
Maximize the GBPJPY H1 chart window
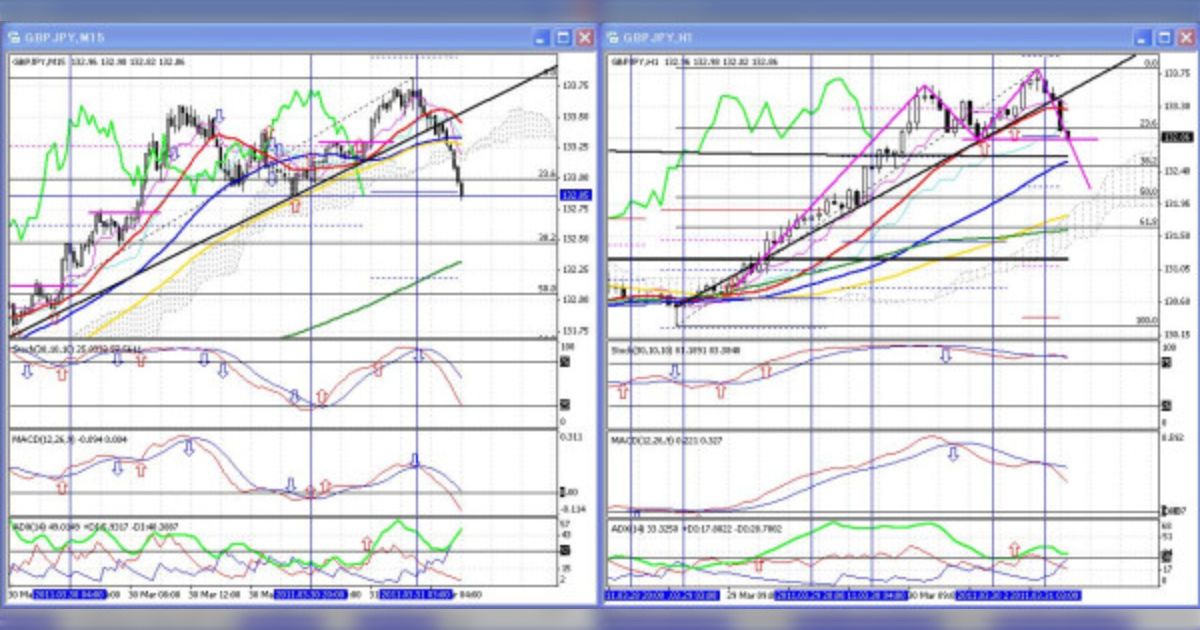(x=1163, y=37)
